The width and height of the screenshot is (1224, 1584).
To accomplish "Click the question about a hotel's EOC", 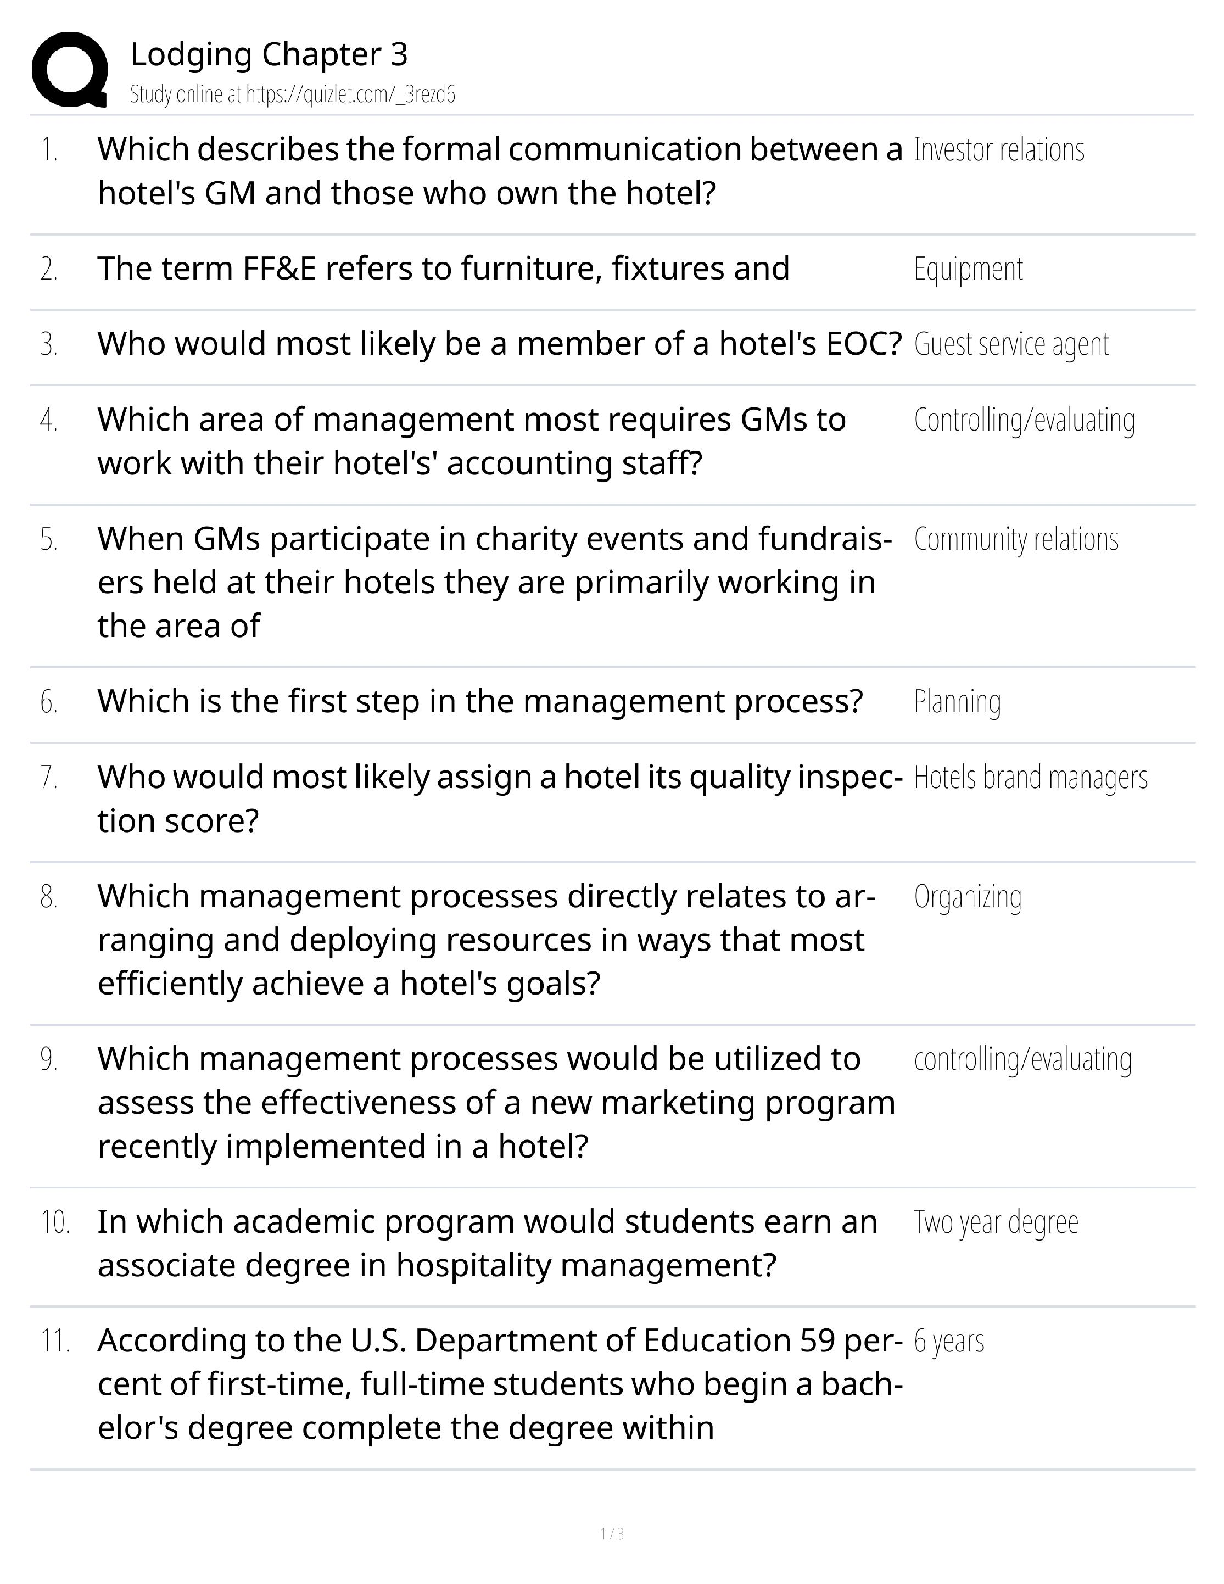I will [499, 344].
